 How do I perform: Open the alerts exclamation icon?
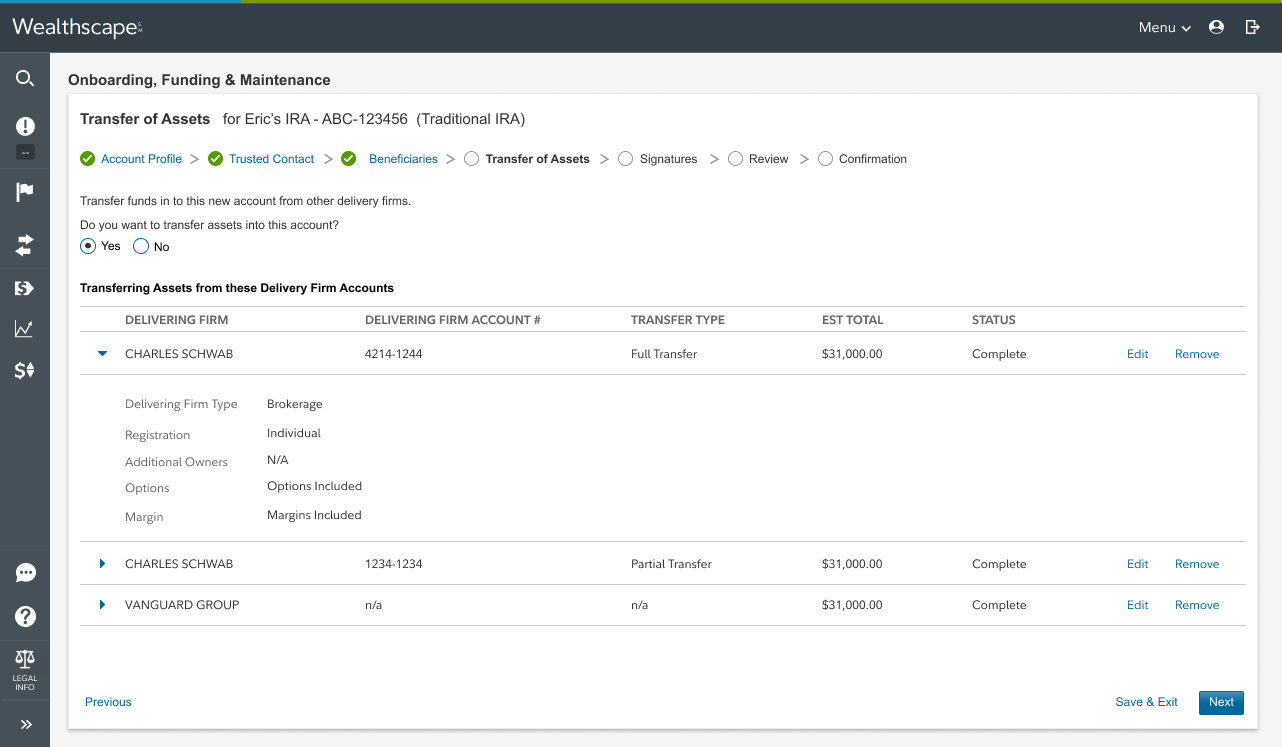25,126
